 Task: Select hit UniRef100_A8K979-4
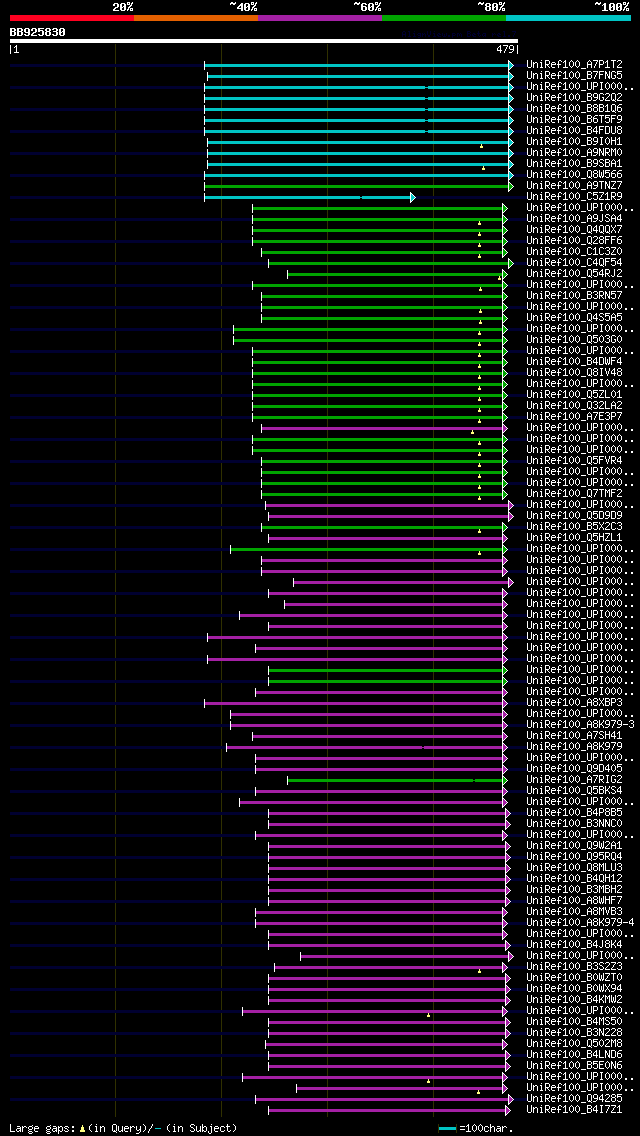click(x=581, y=923)
